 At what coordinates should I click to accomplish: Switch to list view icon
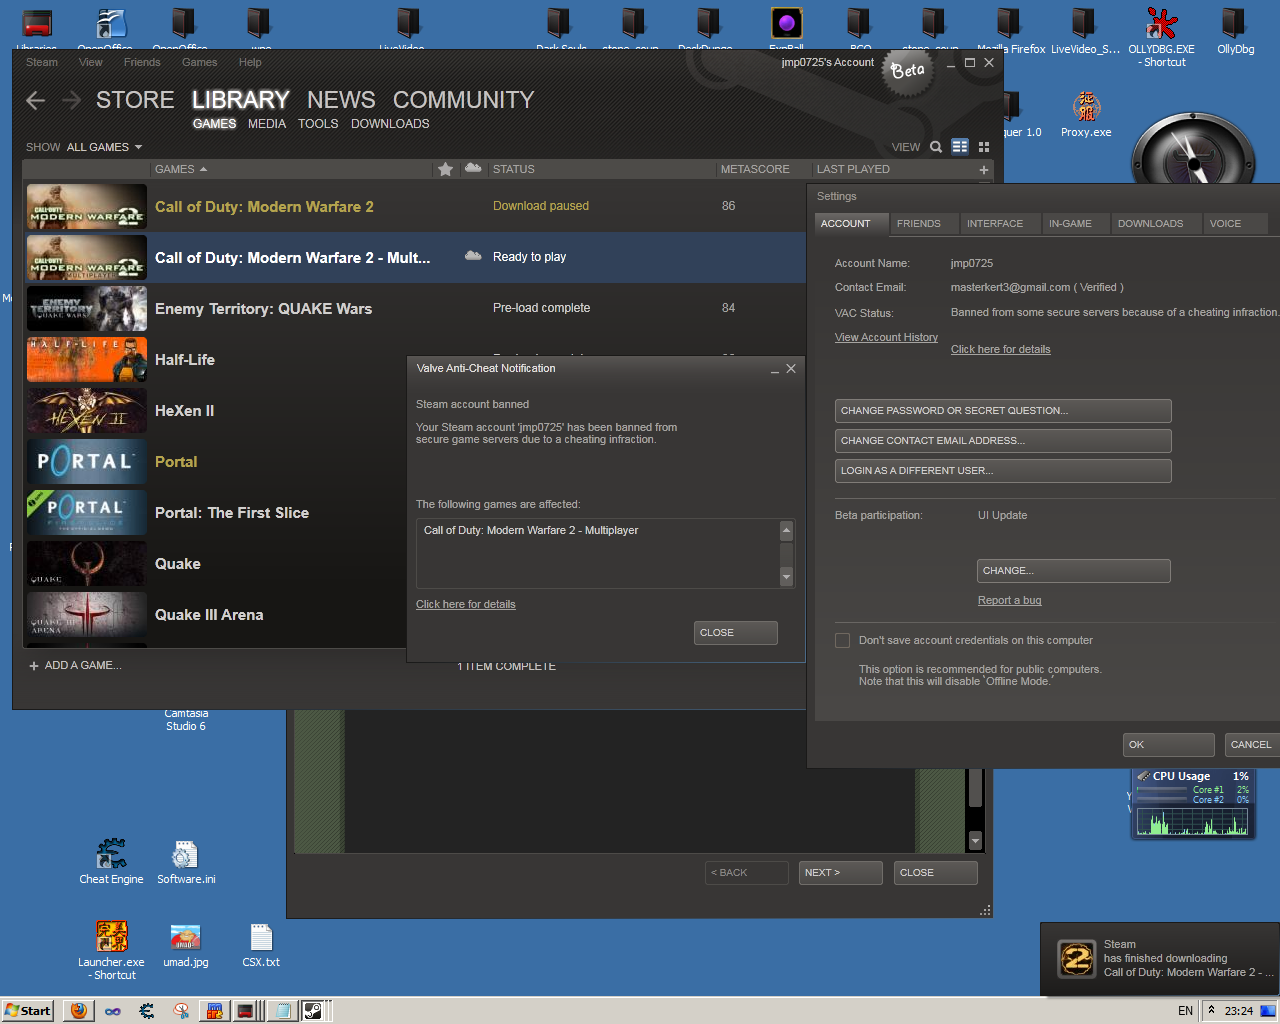click(x=960, y=147)
